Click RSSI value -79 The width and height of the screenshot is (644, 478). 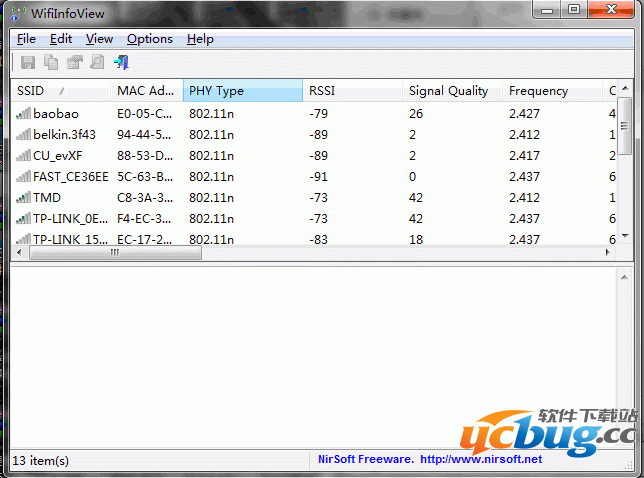(318, 113)
